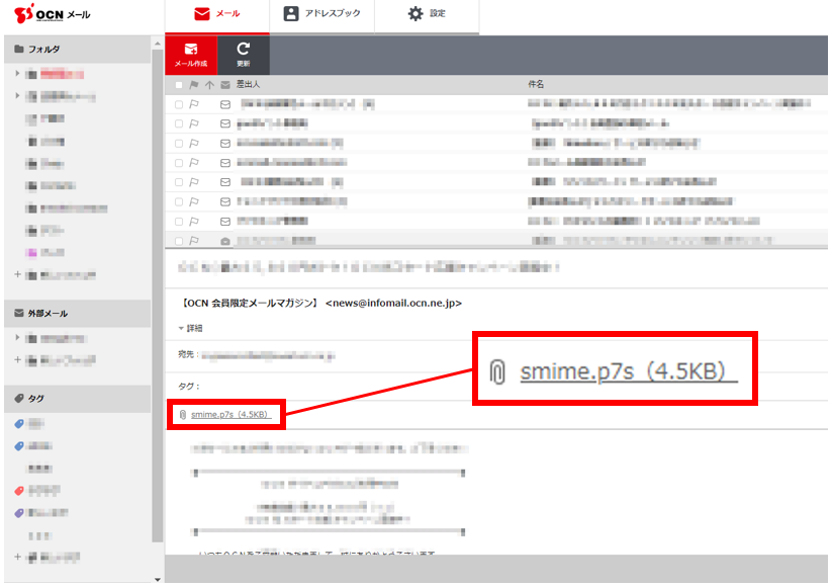Expand the 詳細 section of the message
This screenshot has width=832, height=588.
tap(190, 328)
